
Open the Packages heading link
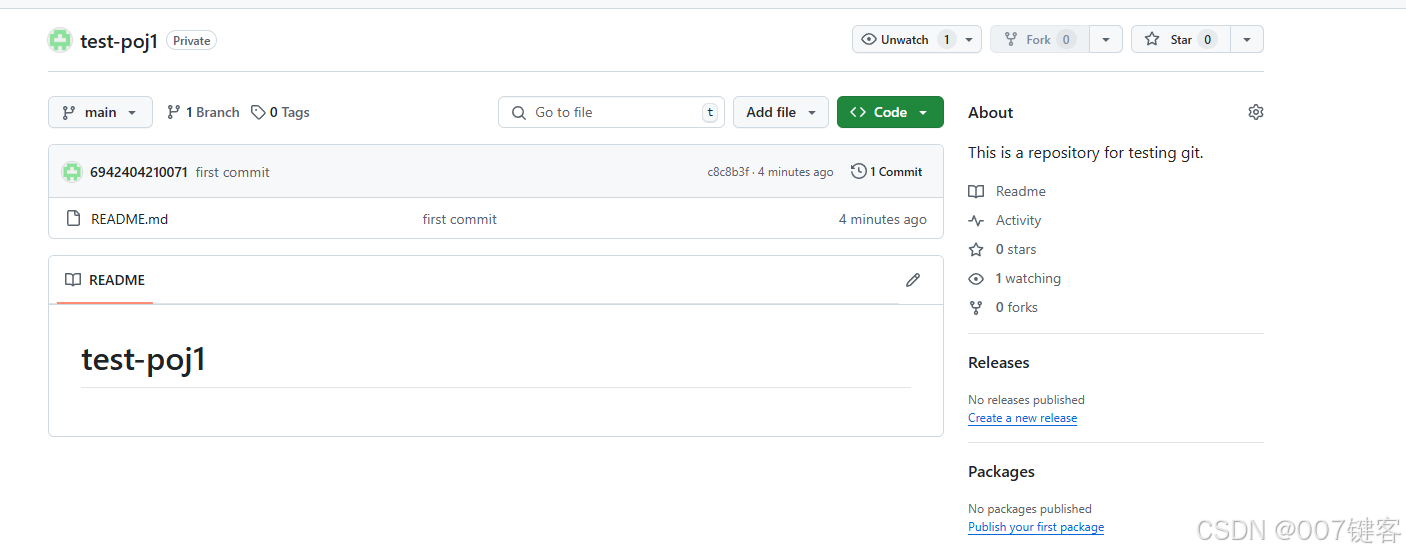[1001, 471]
